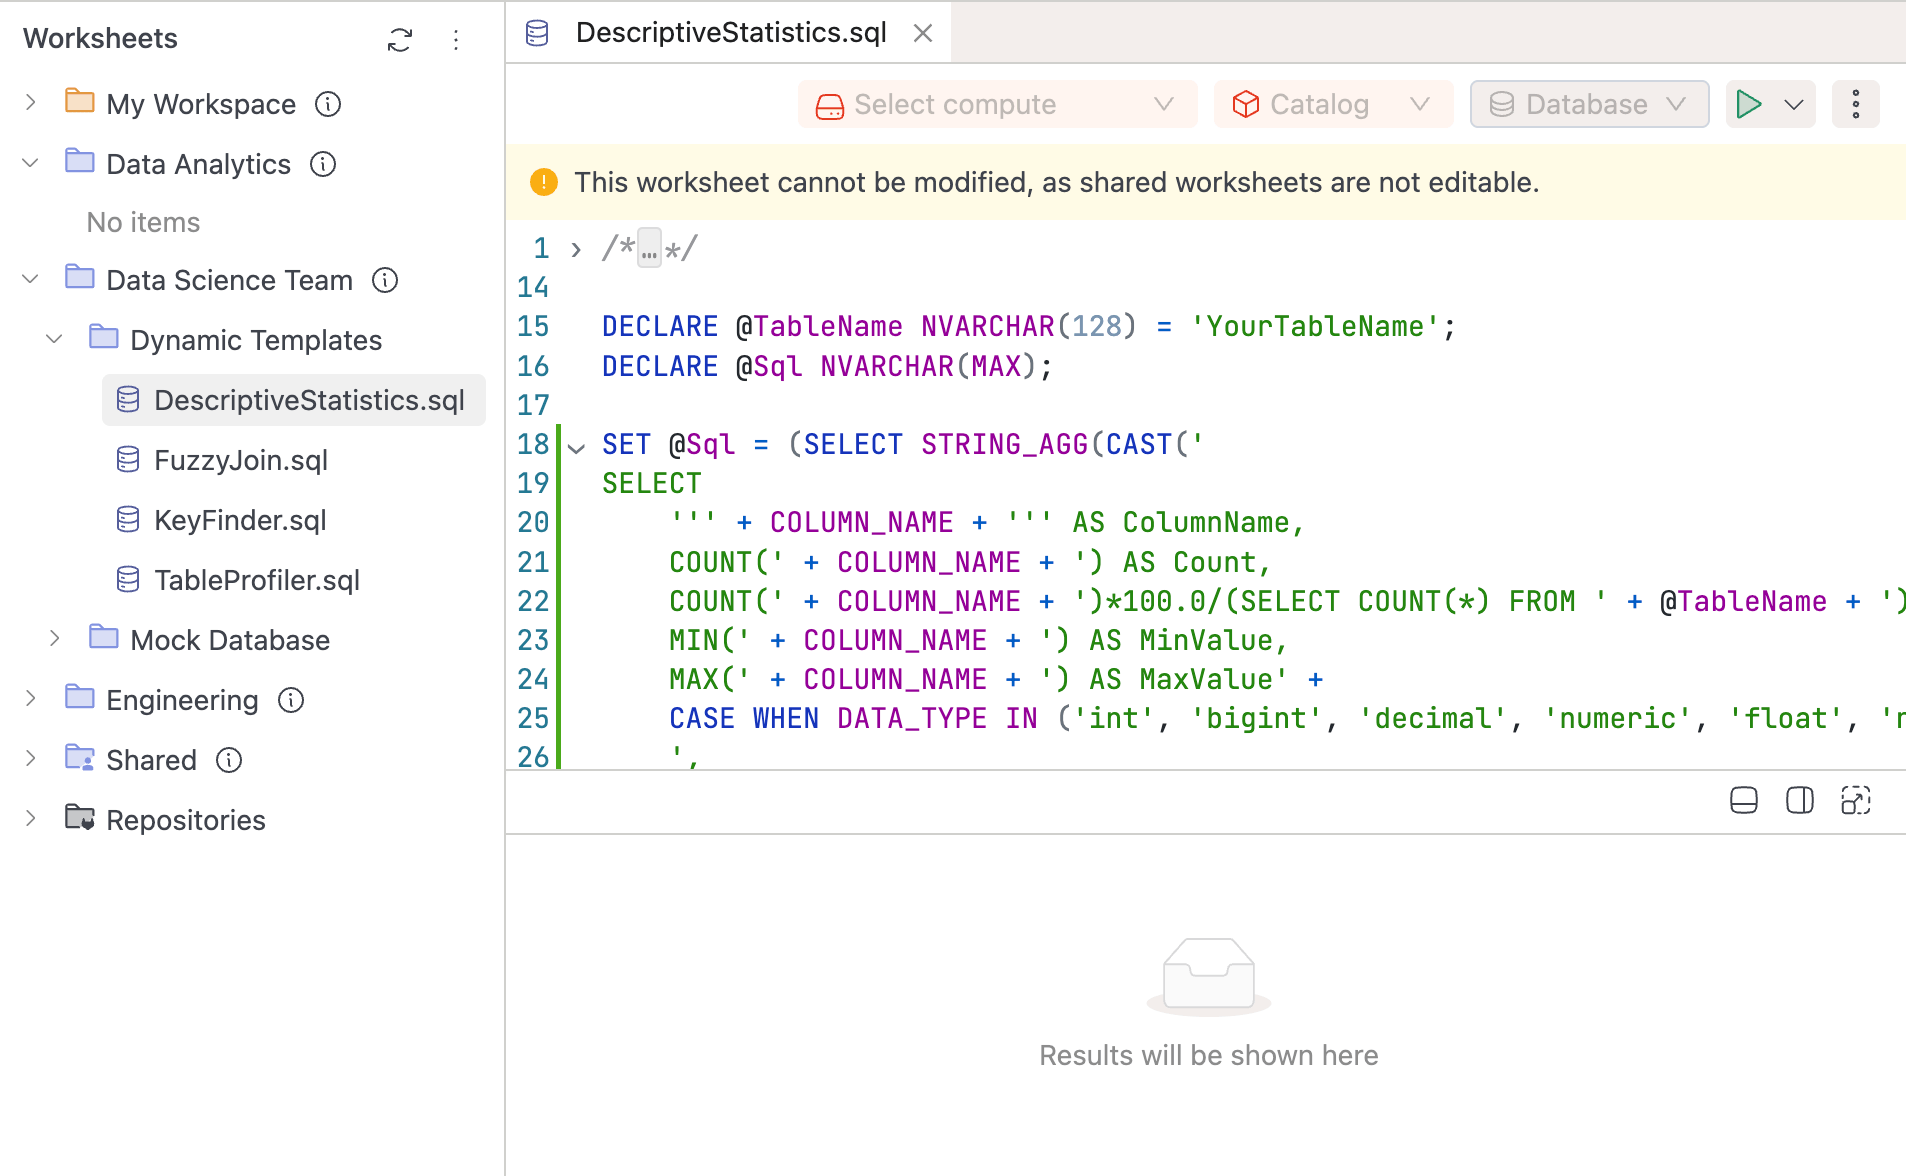Expand the folded comment on line 1
1906x1176 pixels.
point(576,249)
